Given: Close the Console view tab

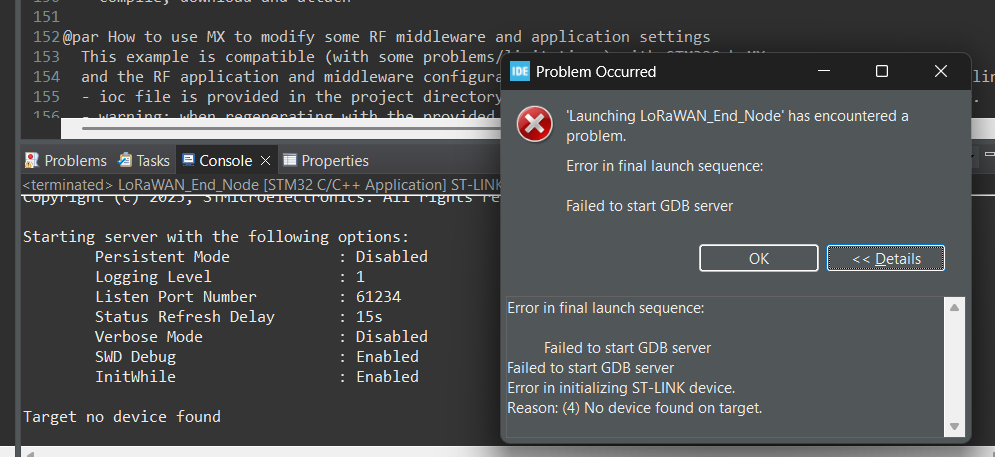Looking at the screenshot, I should point(266,160).
